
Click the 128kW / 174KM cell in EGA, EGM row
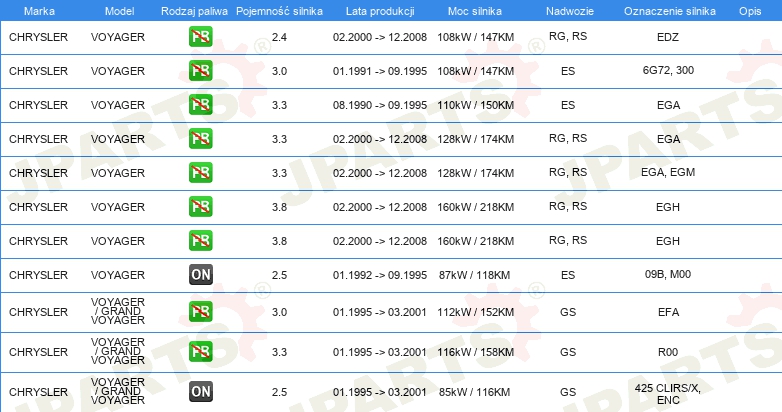[x=475, y=173]
